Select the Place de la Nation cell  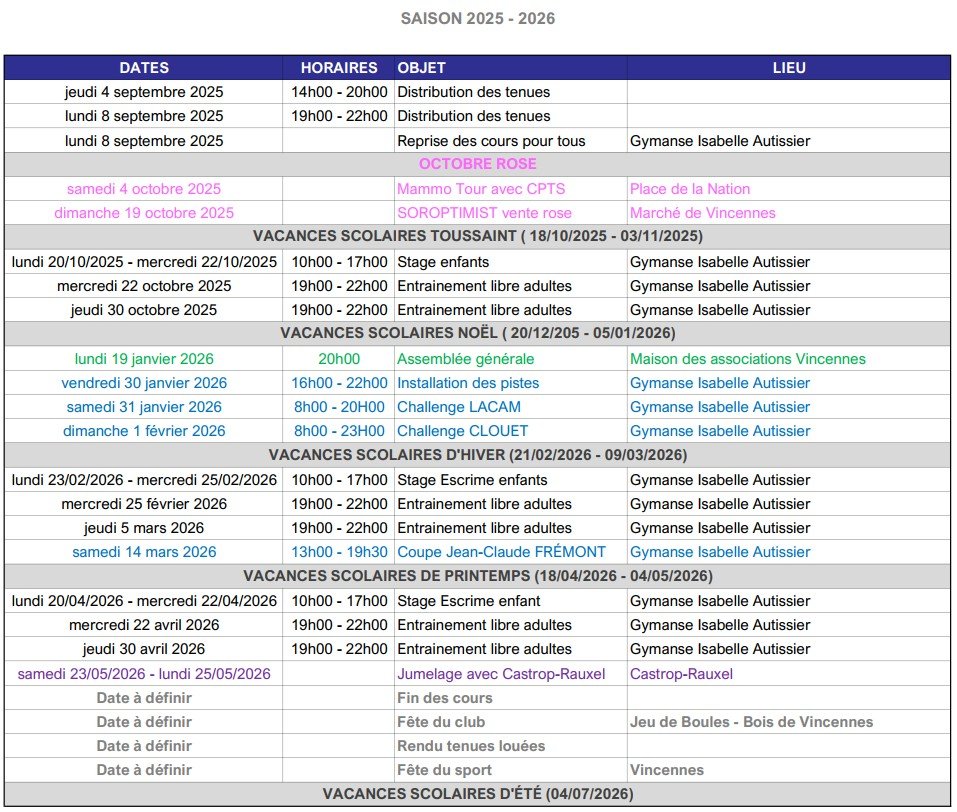click(x=690, y=189)
